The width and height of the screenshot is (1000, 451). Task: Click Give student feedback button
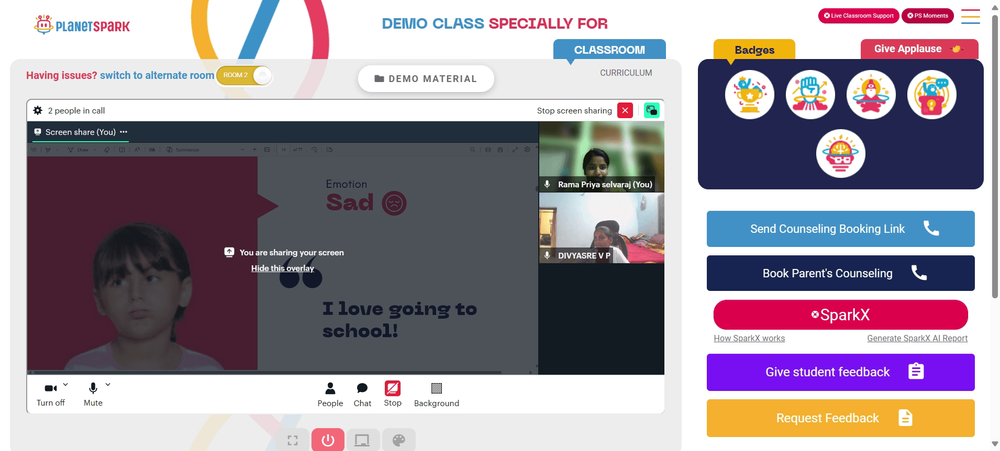pos(841,372)
